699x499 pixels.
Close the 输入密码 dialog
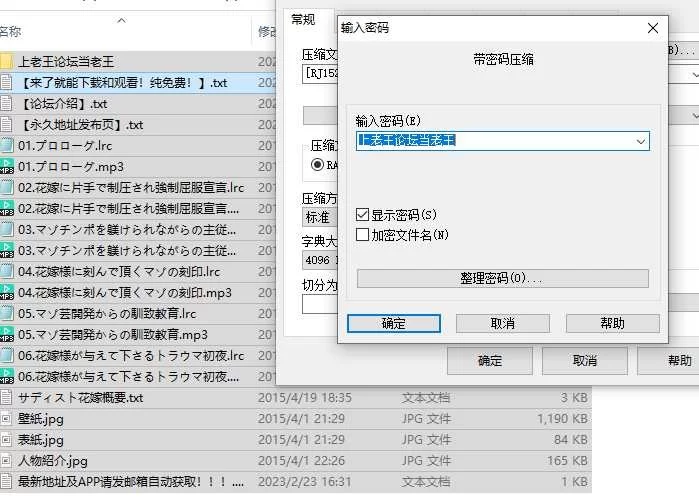point(653,28)
